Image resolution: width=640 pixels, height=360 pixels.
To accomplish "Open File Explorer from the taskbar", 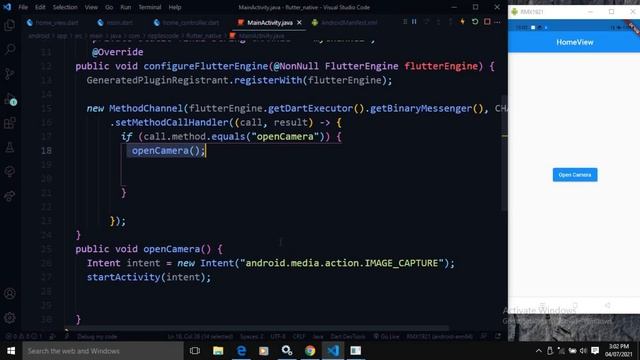I will (218, 351).
